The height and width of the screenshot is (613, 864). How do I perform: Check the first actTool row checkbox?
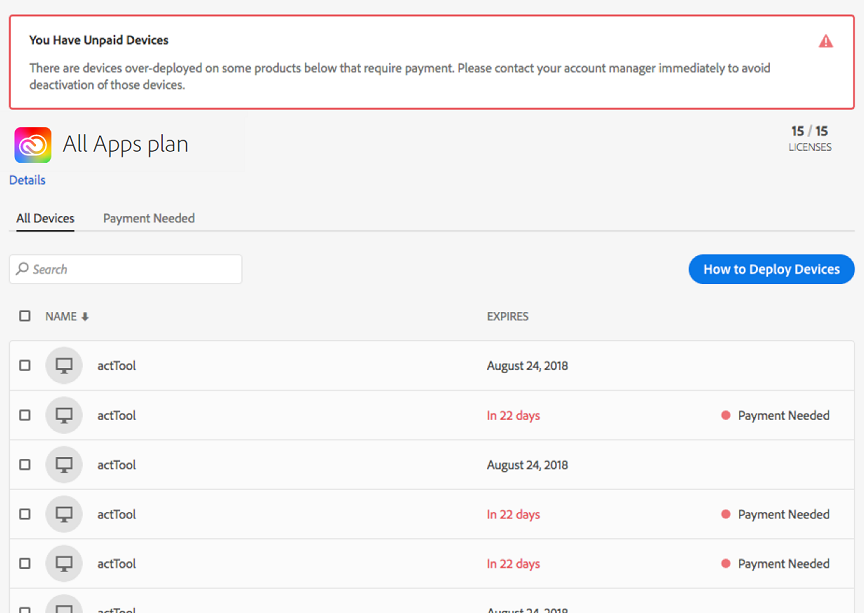pos(25,366)
